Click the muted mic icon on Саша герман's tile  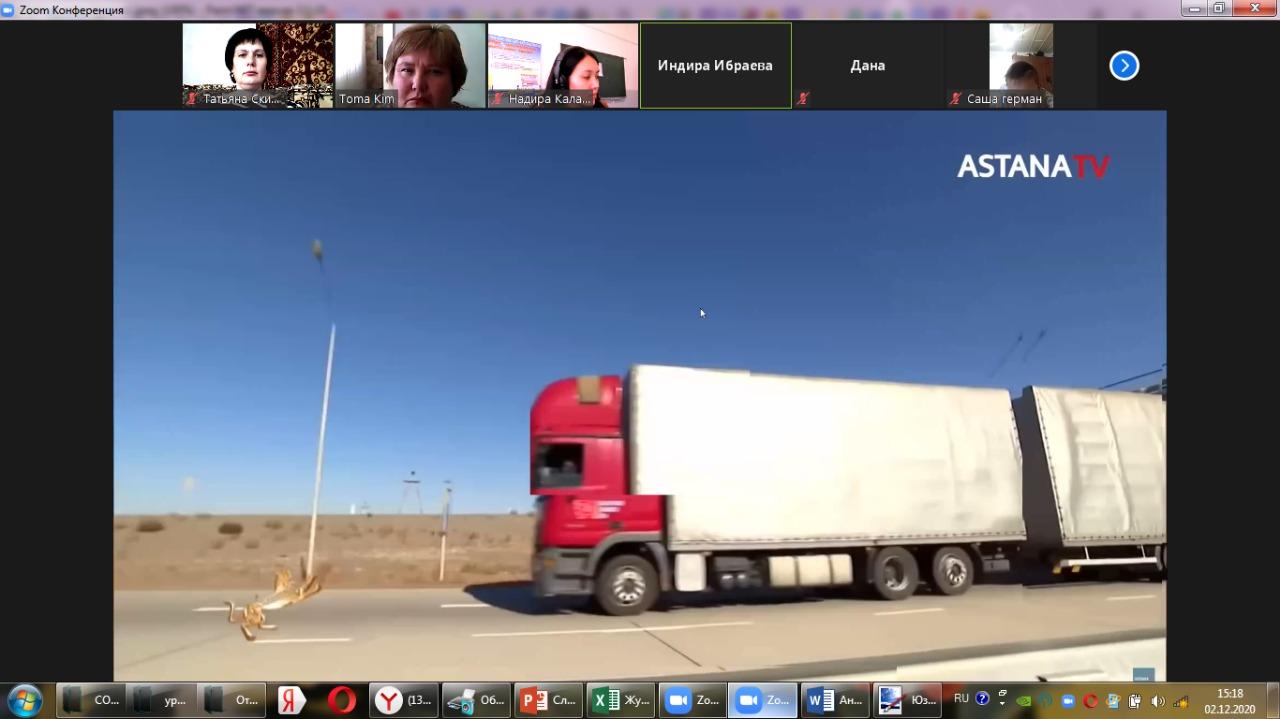pyautogui.click(x=955, y=98)
